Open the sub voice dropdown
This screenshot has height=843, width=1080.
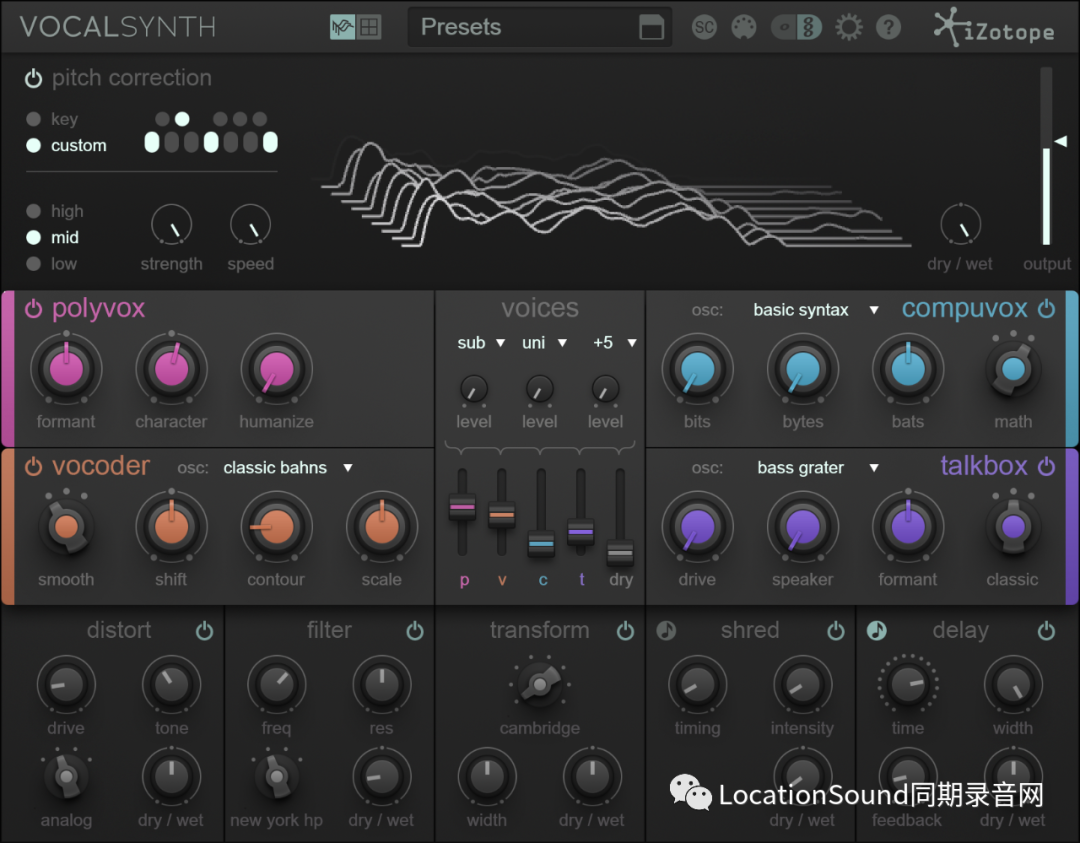[482, 343]
